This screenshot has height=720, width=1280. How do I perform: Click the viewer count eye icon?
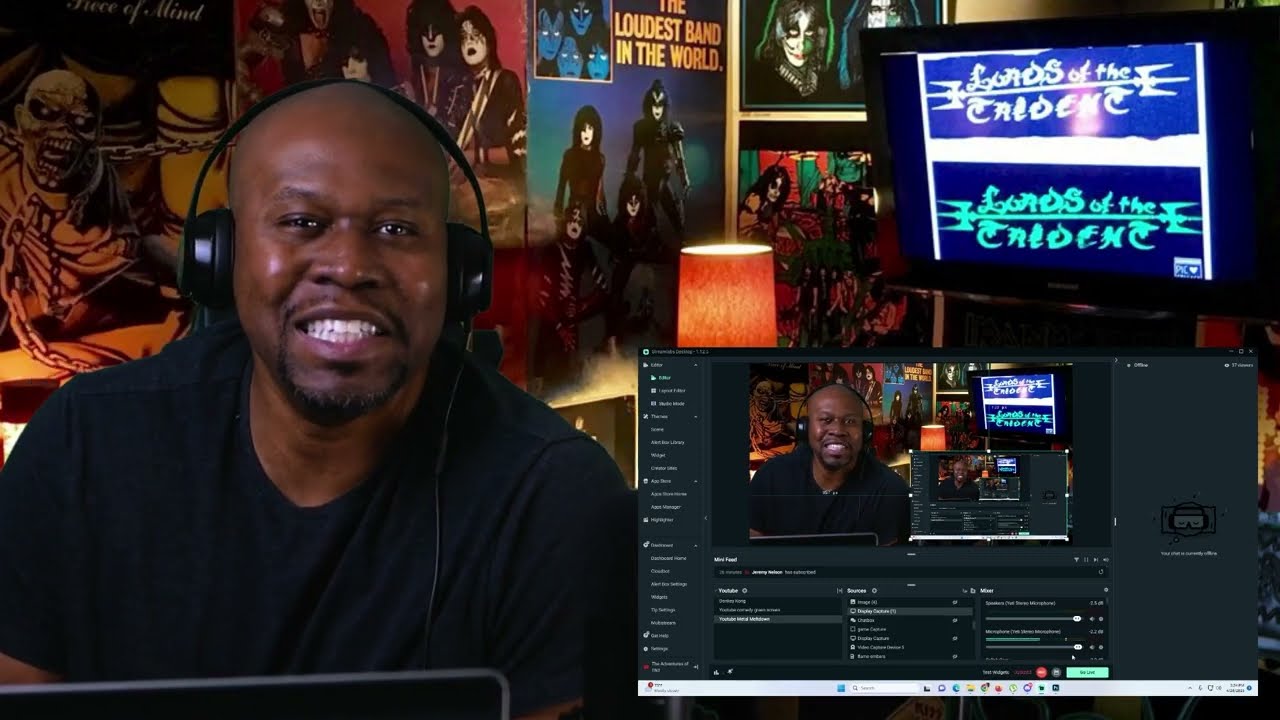(1227, 365)
